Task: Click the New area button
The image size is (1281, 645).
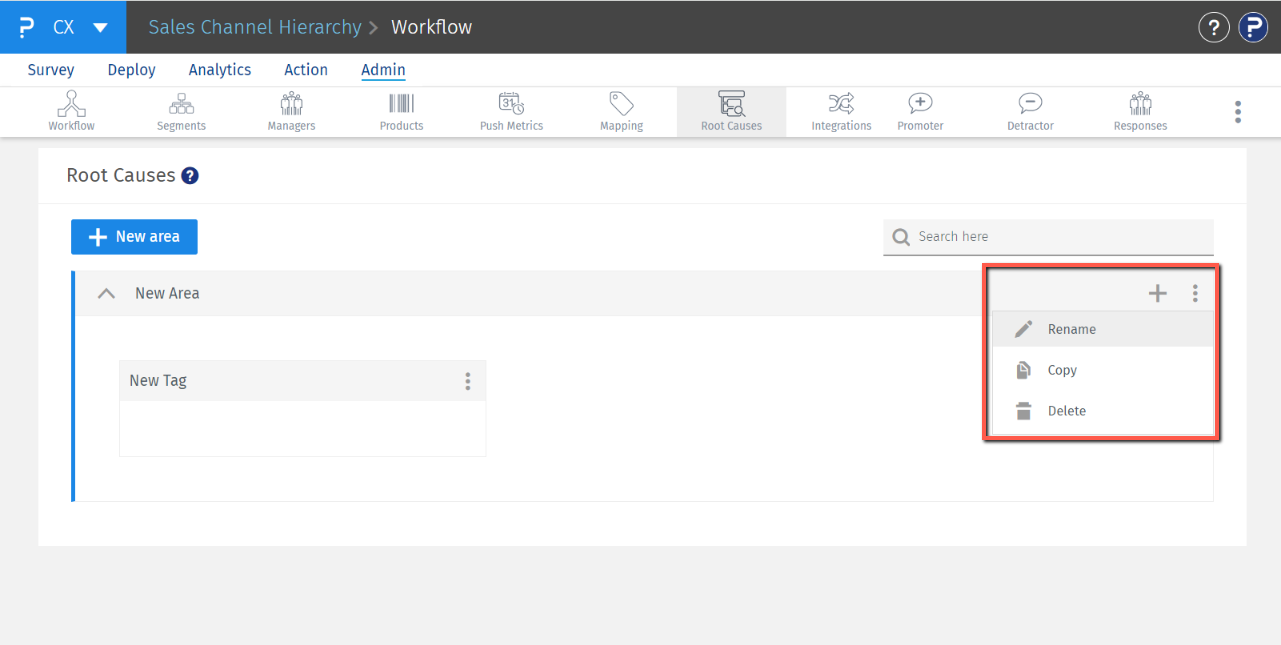Action: point(134,237)
